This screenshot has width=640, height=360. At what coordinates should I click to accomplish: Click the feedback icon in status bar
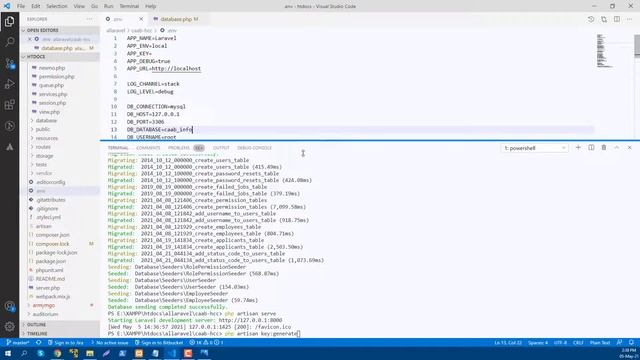[619, 342]
